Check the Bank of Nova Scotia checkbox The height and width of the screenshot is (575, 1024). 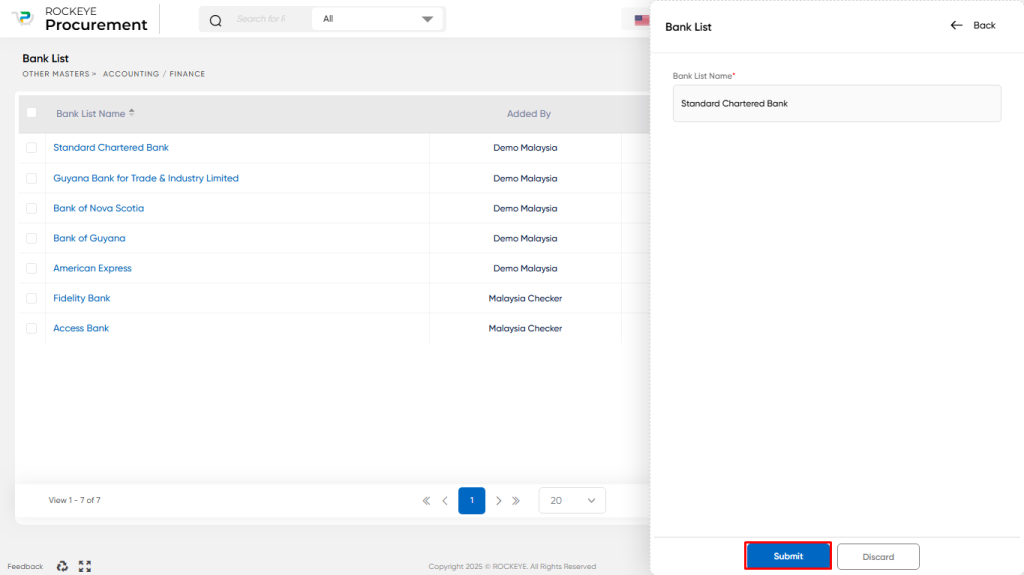point(31,208)
